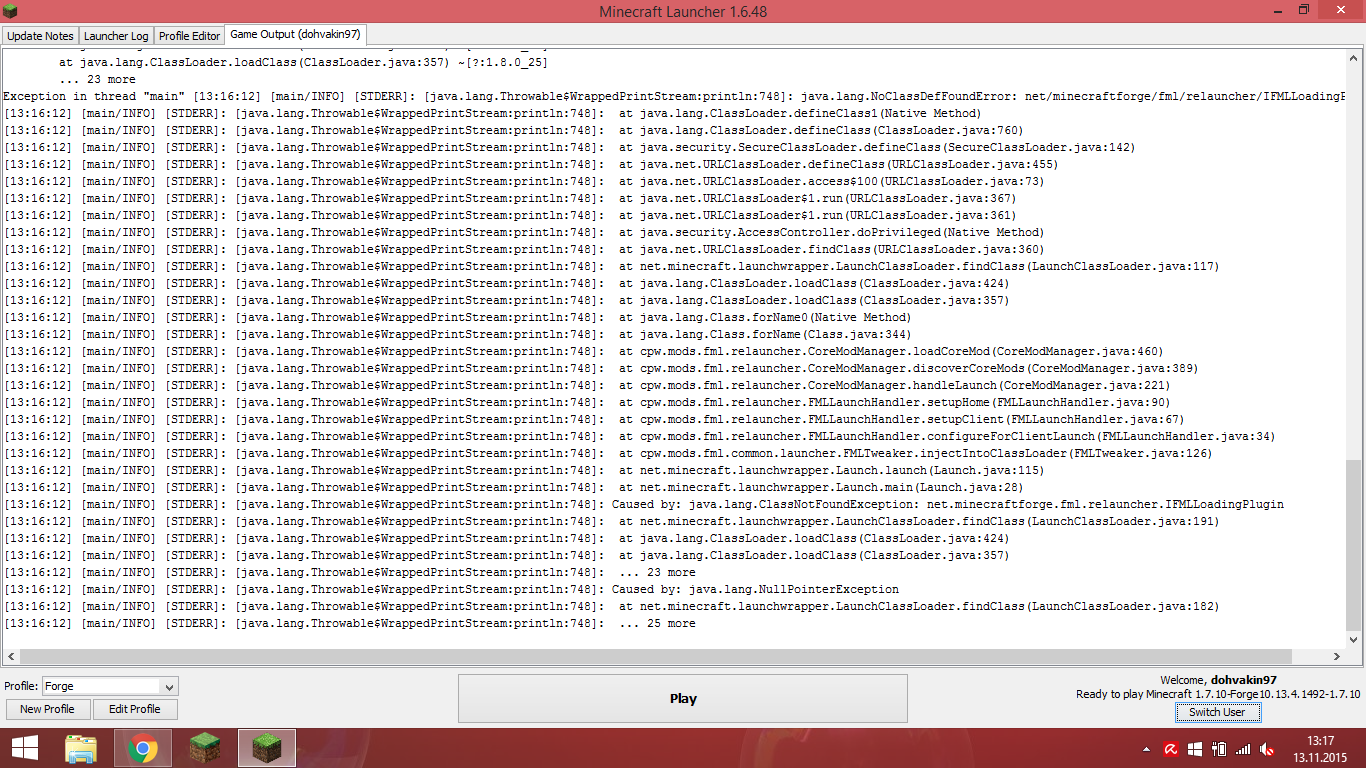This screenshot has height=768, width=1366.
Task: Check battery status in the system tray
Action: click(x=1219, y=749)
